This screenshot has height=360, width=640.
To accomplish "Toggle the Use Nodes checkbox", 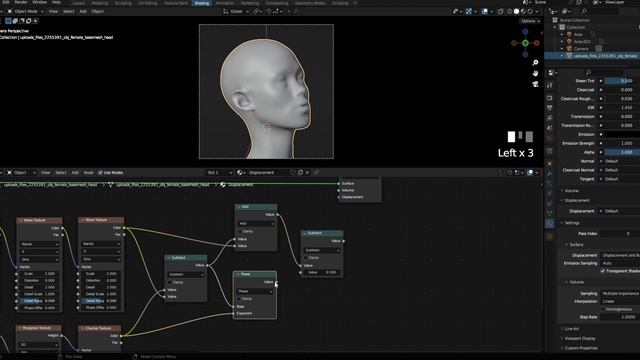I will click(100, 173).
